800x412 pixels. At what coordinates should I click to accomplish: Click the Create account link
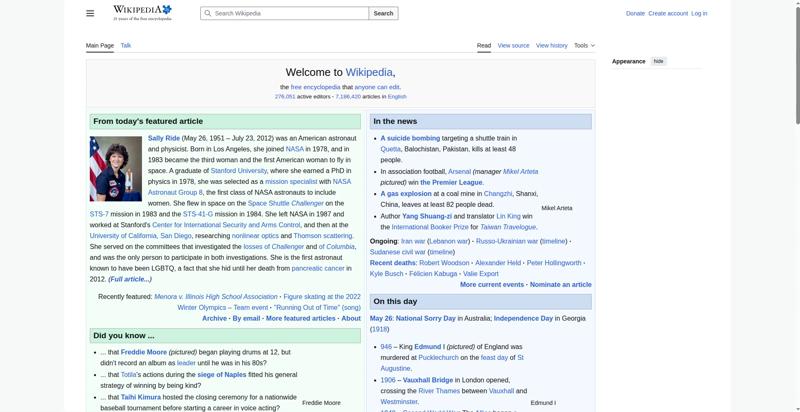click(668, 13)
